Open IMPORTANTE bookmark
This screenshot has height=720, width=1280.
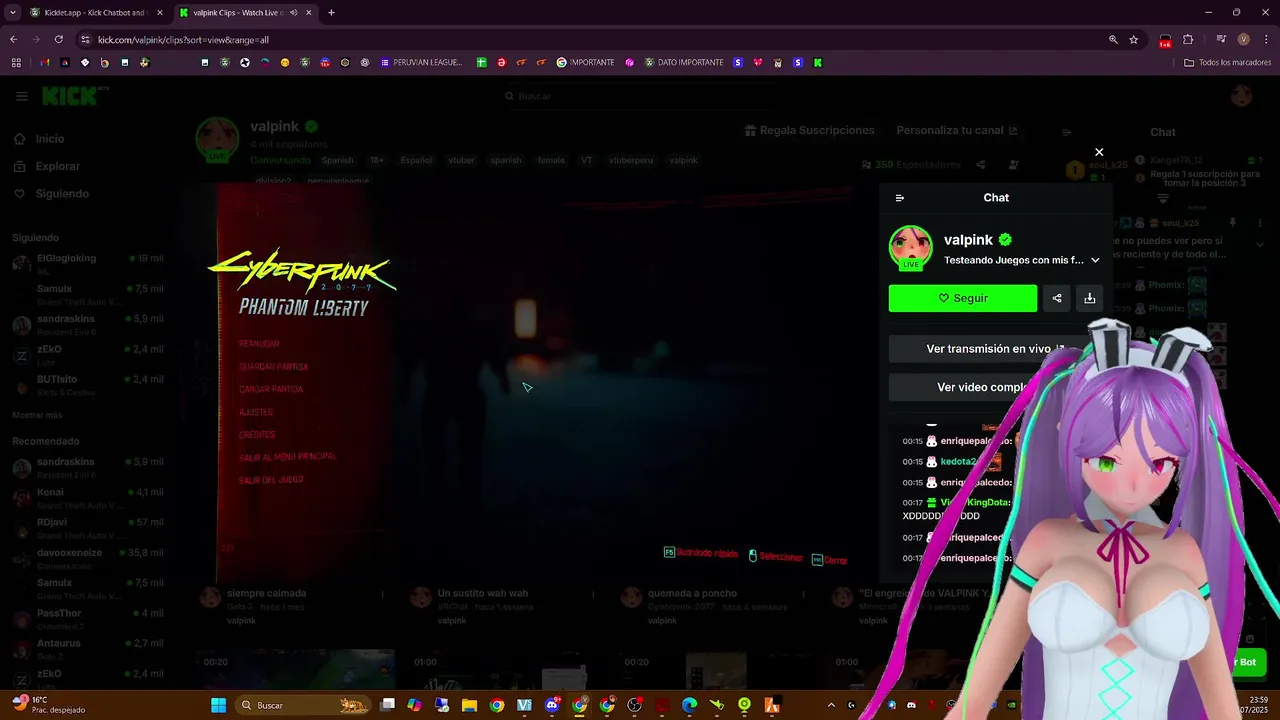tap(586, 62)
